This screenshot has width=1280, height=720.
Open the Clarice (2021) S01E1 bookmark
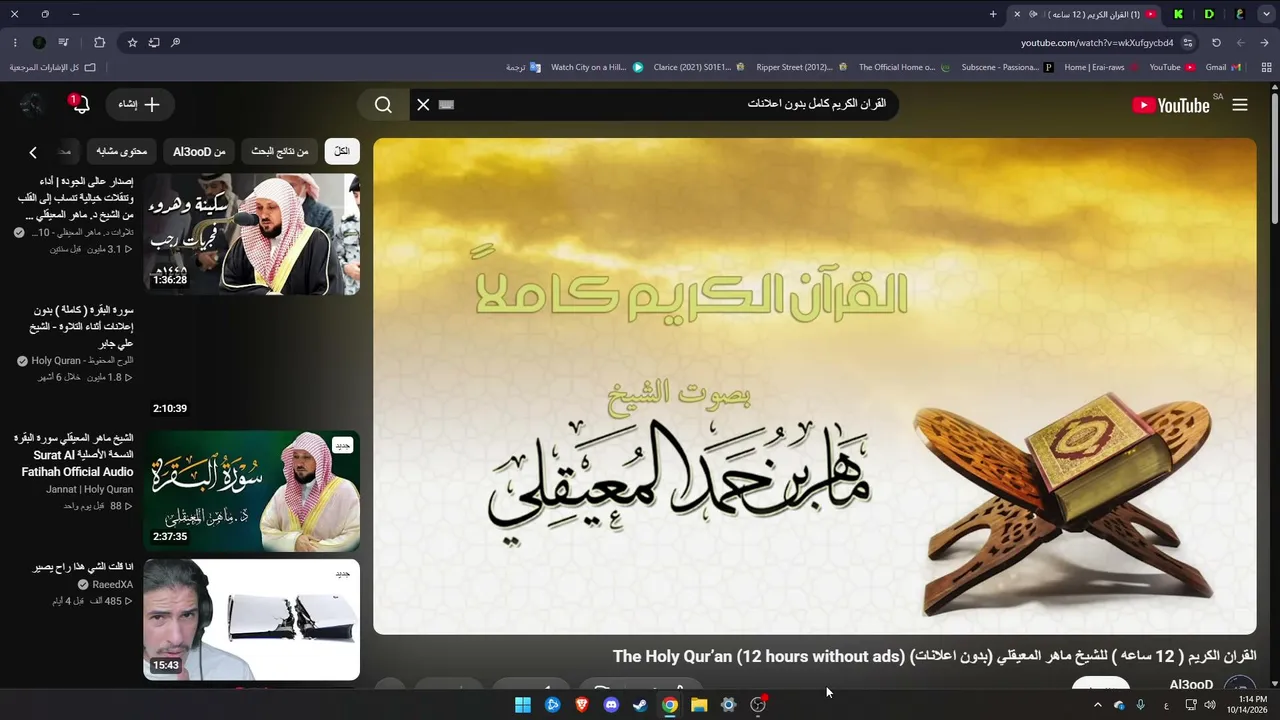click(x=699, y=67)
